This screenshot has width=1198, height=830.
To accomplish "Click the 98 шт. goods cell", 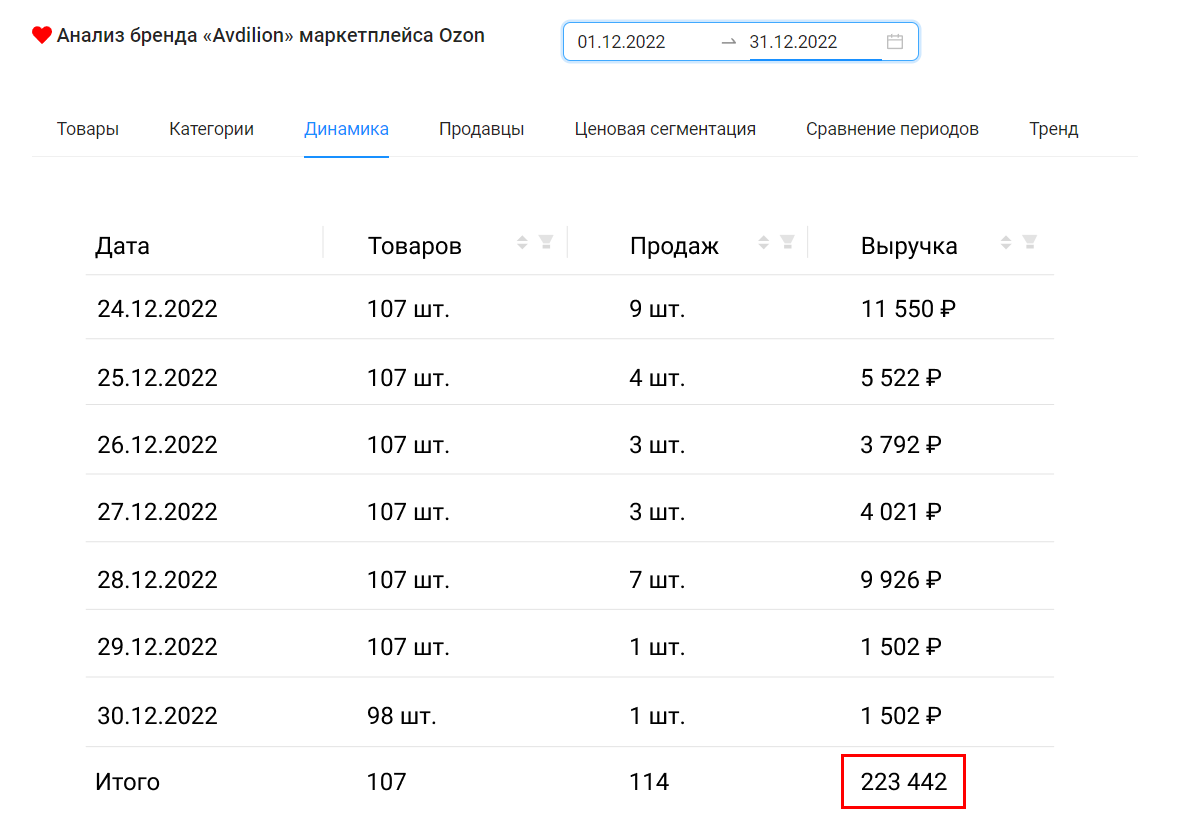I will (402, 715).
